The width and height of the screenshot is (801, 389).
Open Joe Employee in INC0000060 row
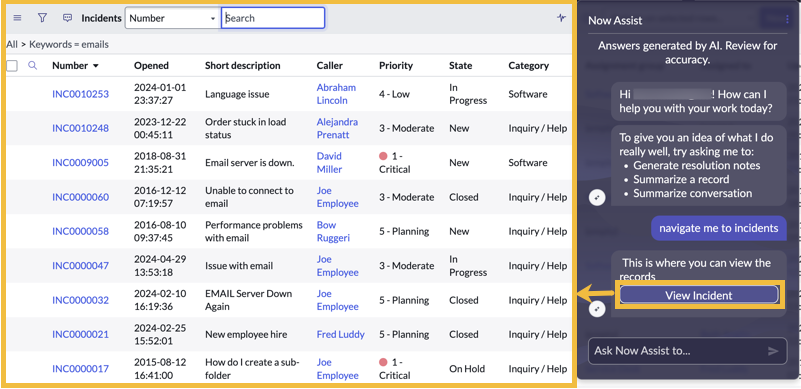[338, 197]
